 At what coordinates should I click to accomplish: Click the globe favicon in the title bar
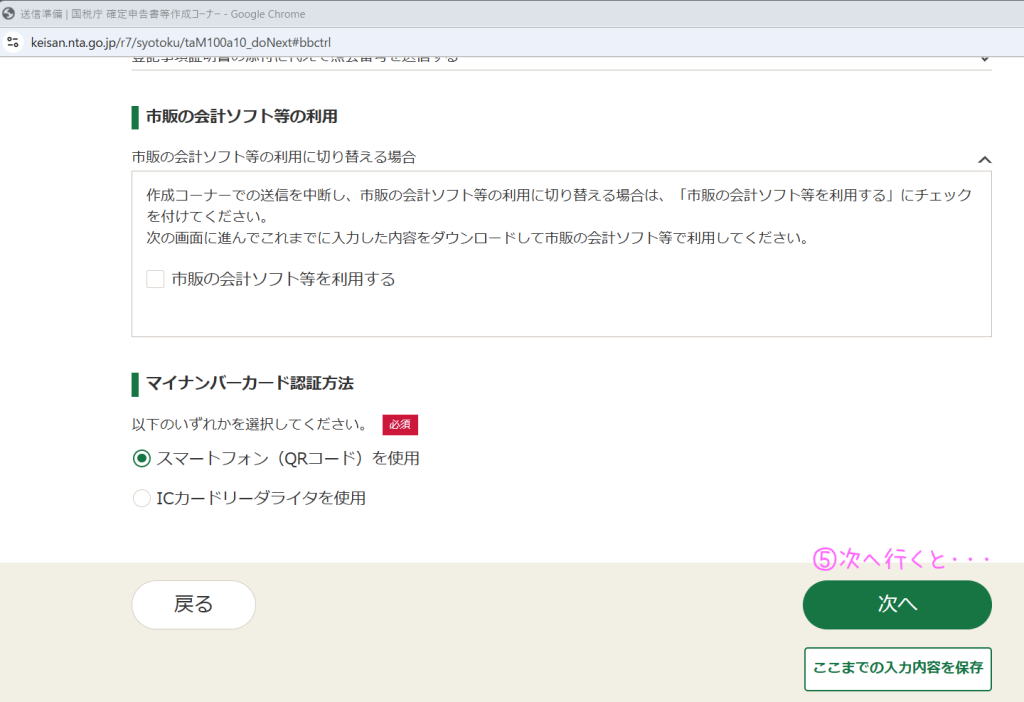point(9,14)
